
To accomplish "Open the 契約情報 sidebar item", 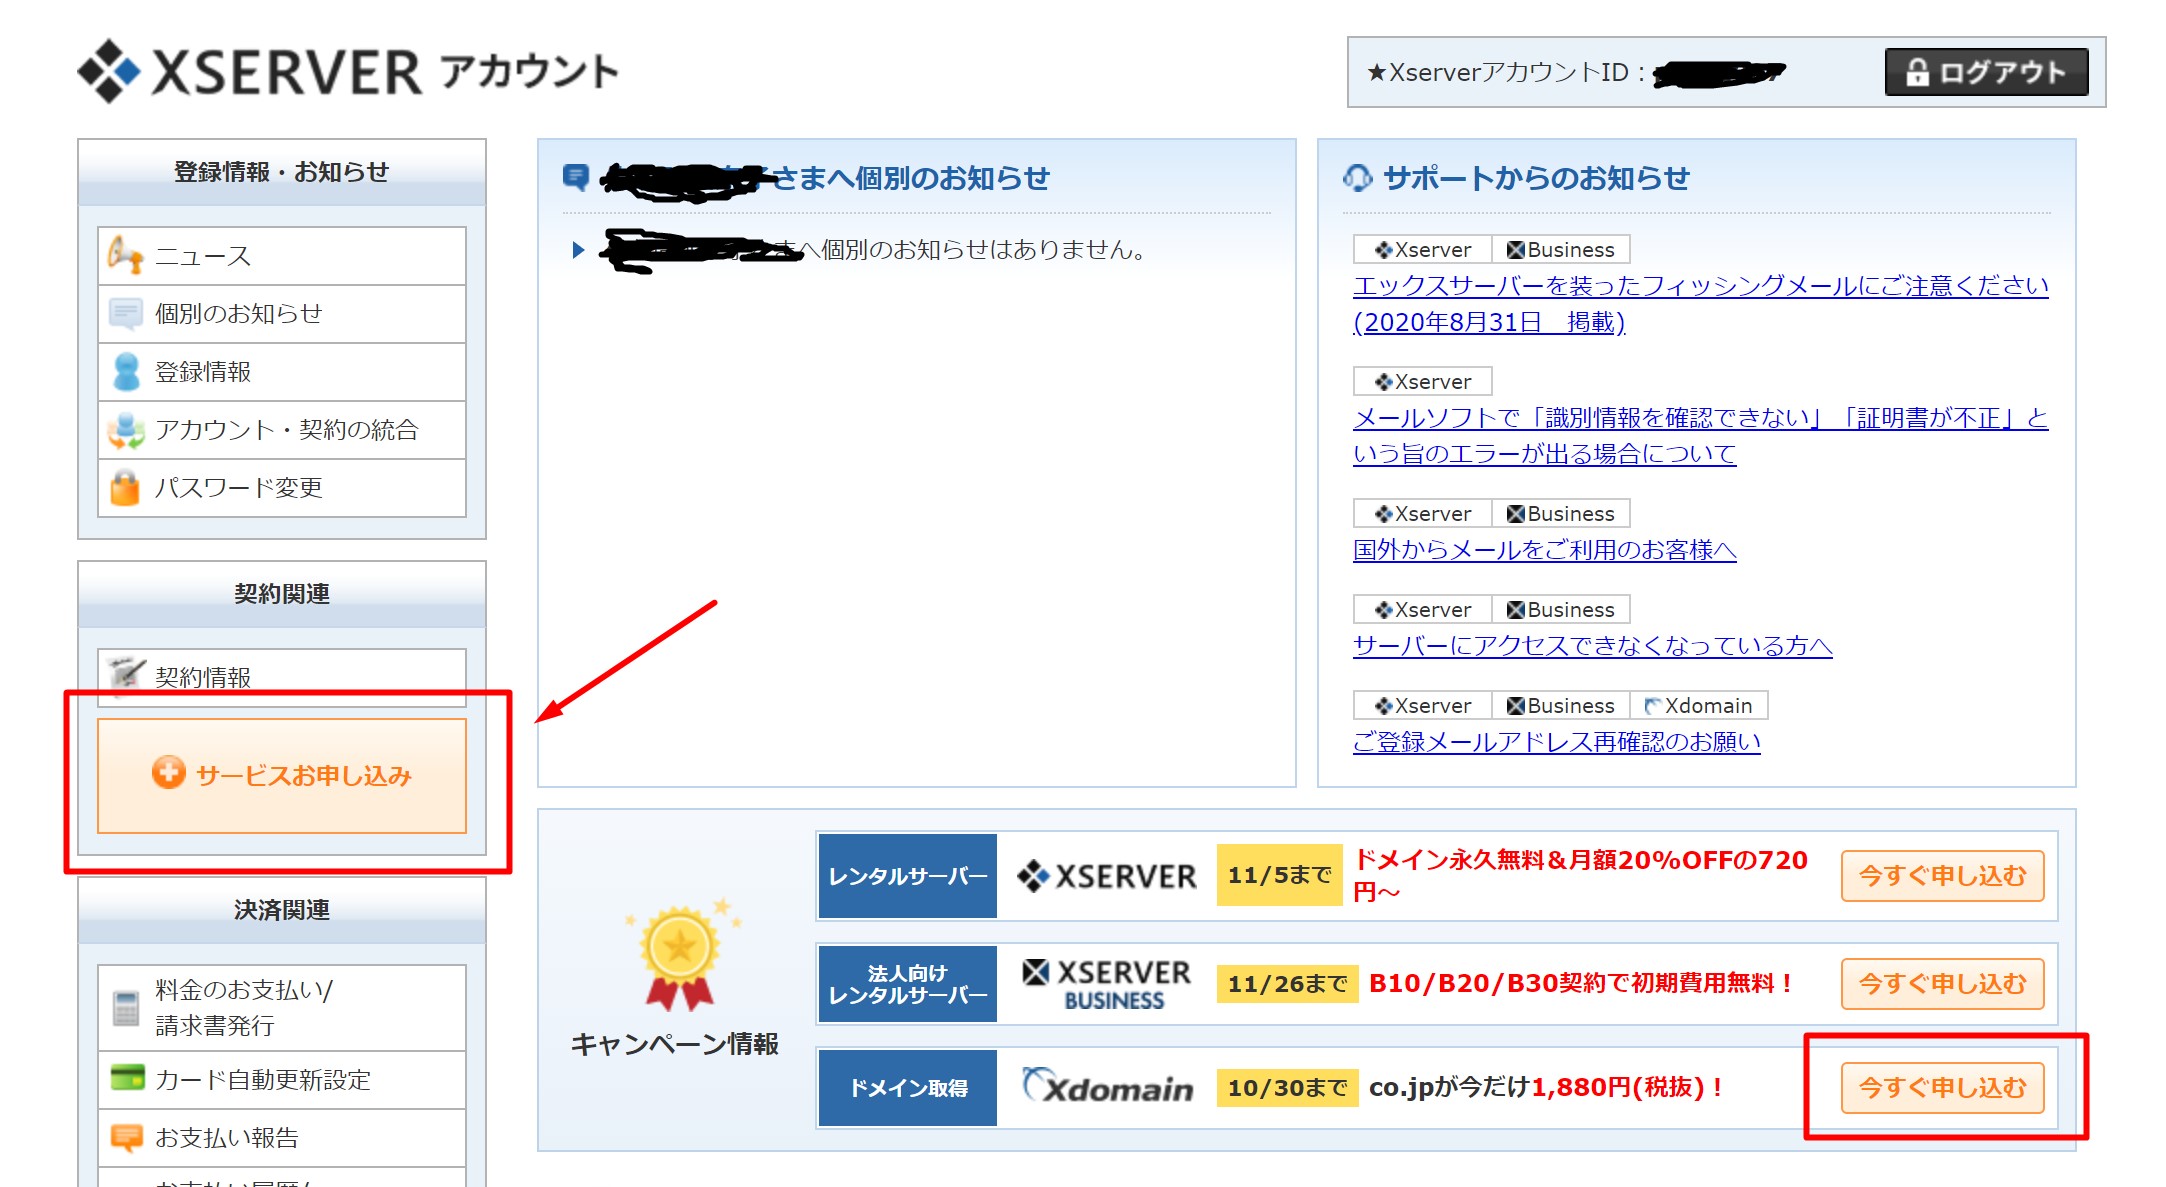I will click(282, 677).
